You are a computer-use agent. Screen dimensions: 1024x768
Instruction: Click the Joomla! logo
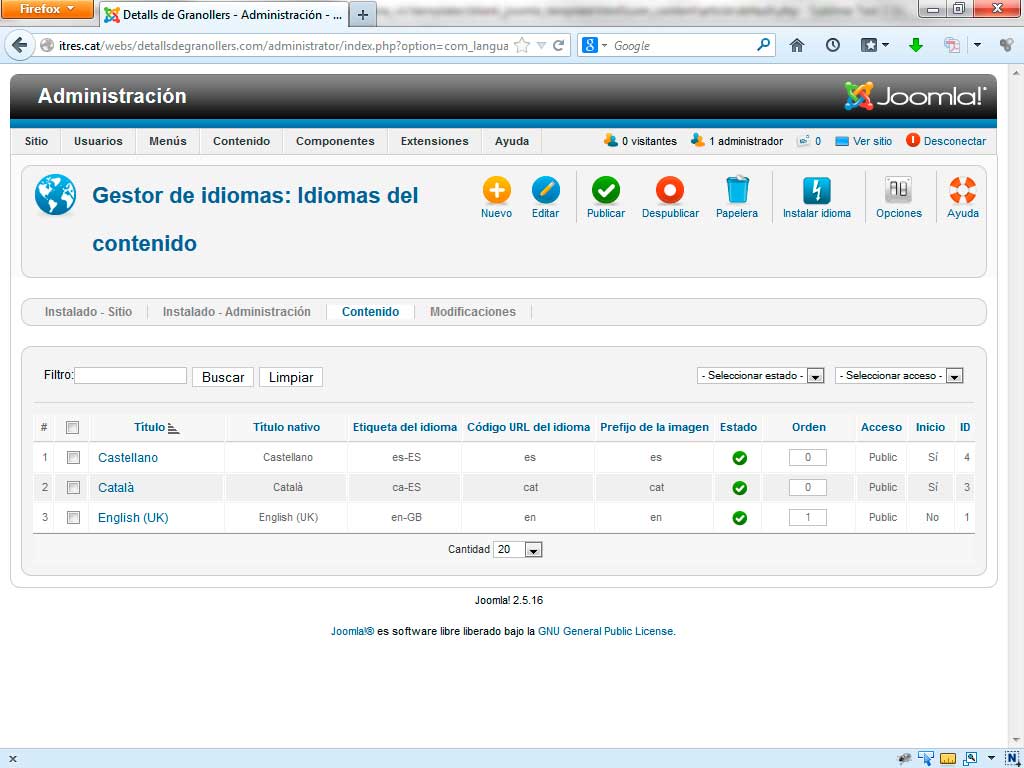tap(914, 96)
